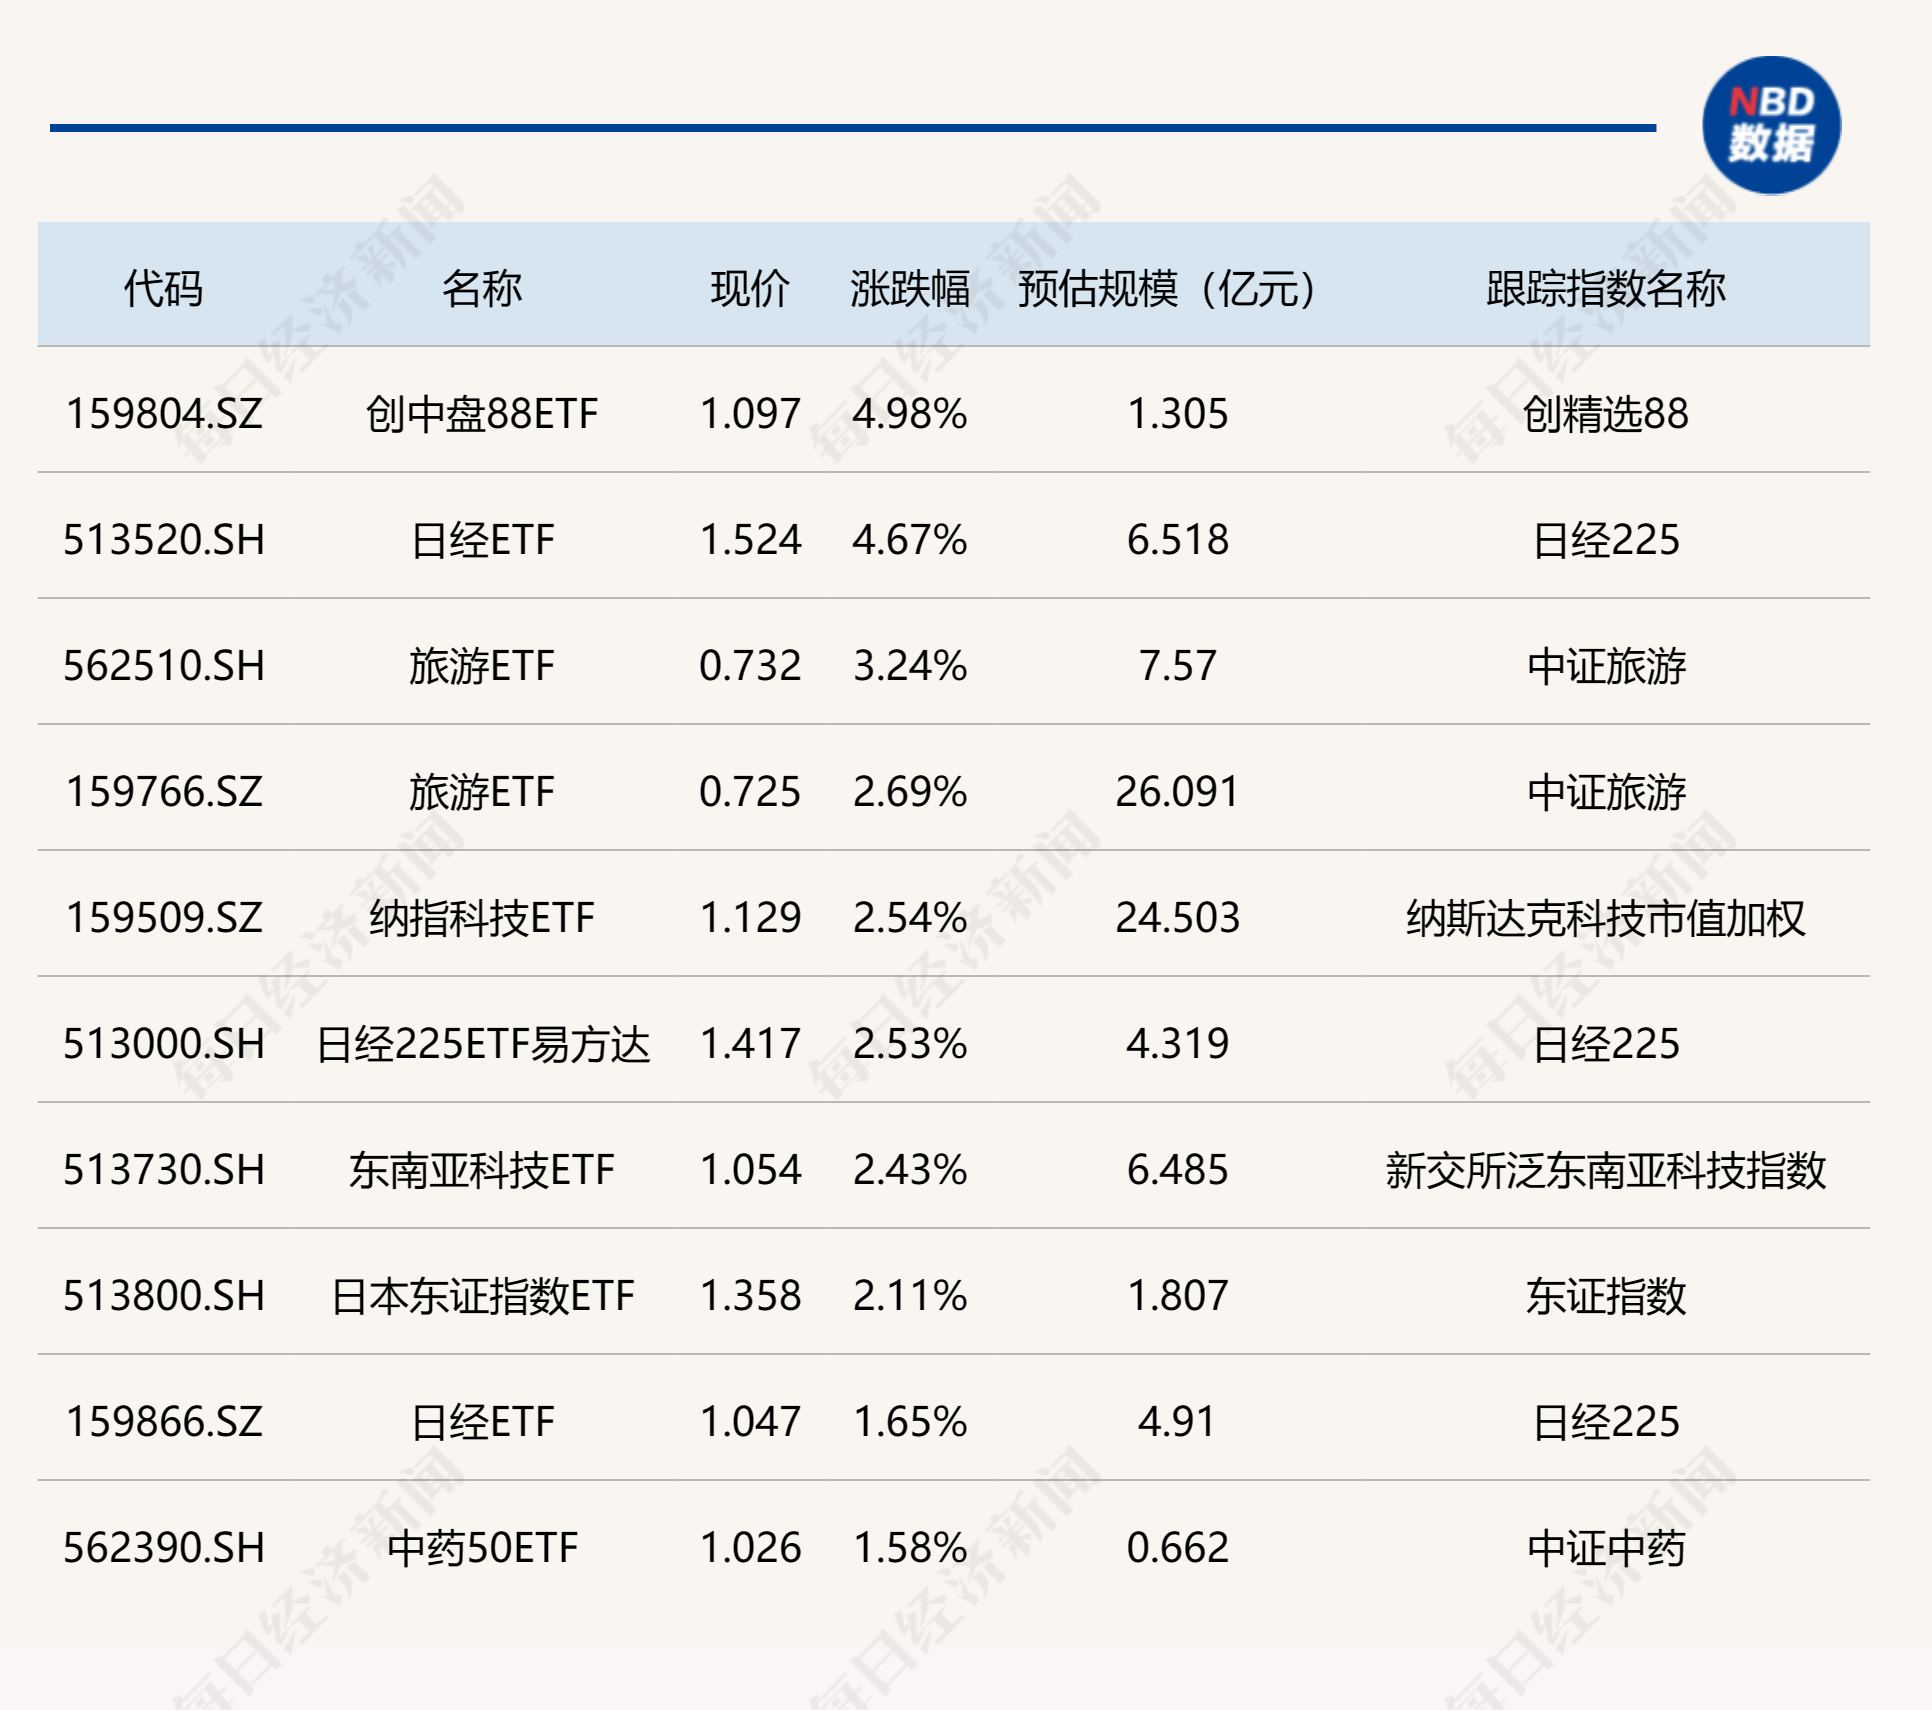The height and width of the screenshot is (1710, 1932).
Task: Select 创中盘88ETF name cell
Action: (482, 414)
